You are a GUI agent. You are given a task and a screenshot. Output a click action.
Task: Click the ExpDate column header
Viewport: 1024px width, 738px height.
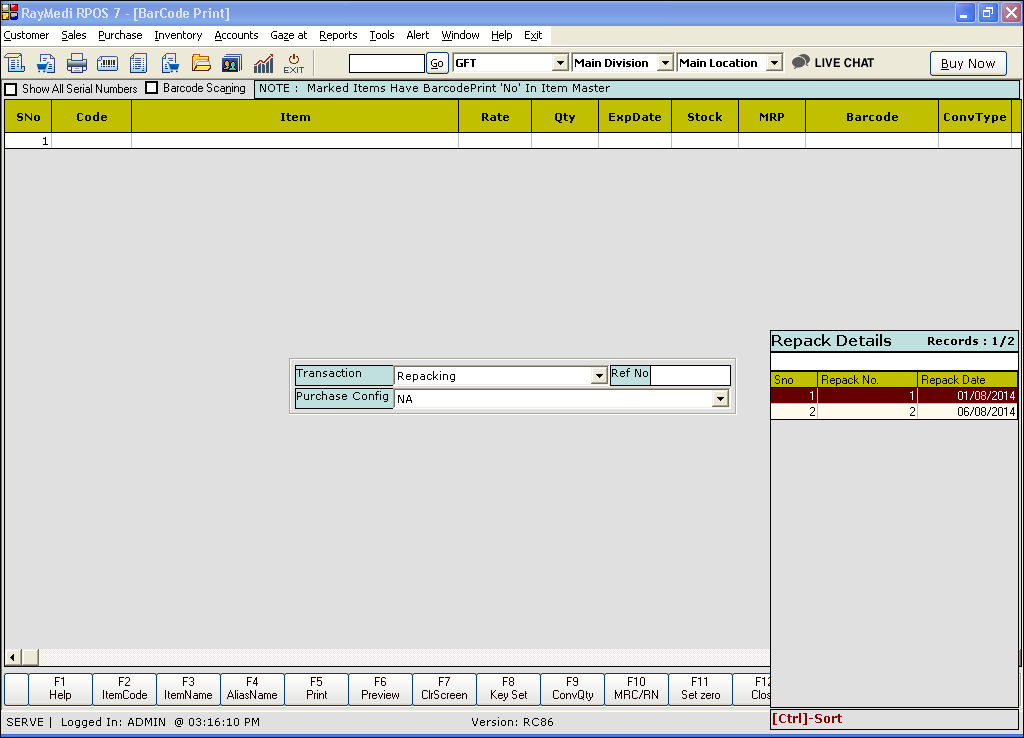[x=635, y=117]
